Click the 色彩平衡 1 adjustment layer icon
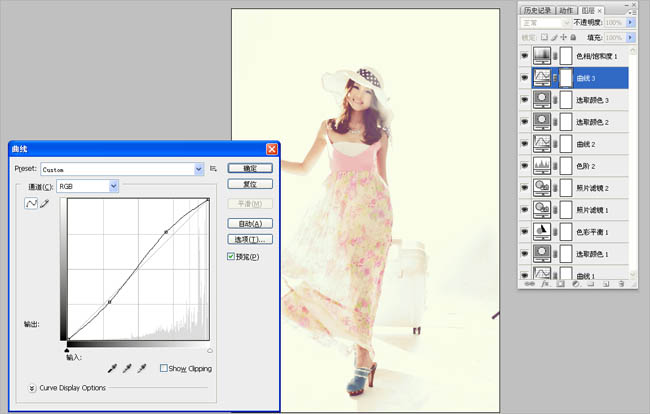650x414 pixels. point(543,231)
